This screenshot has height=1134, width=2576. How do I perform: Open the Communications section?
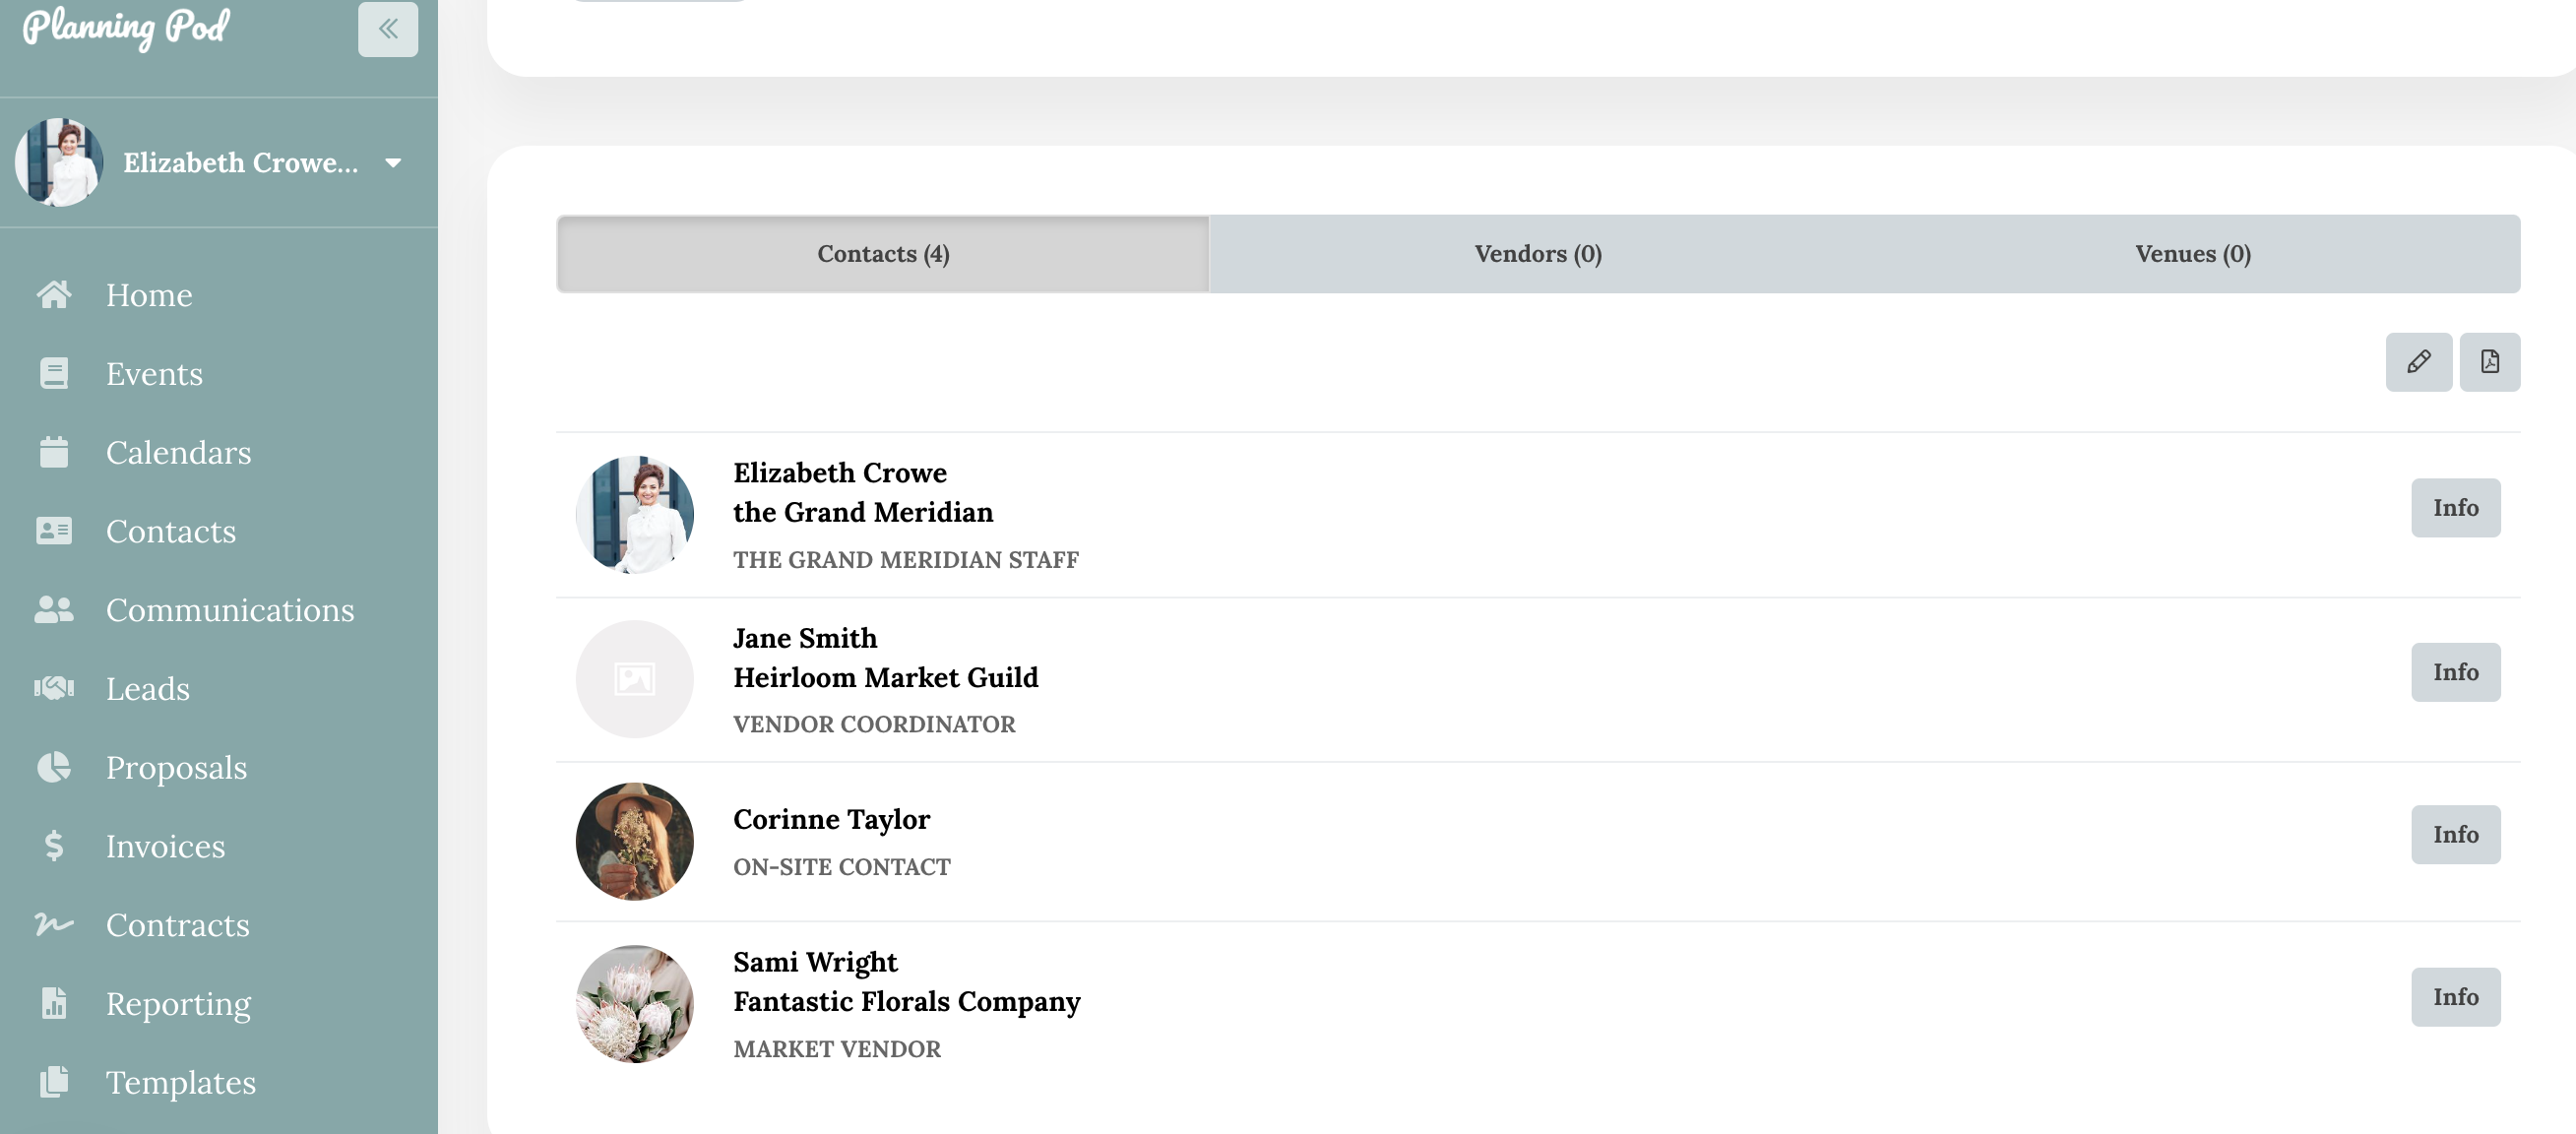[230, 610]
